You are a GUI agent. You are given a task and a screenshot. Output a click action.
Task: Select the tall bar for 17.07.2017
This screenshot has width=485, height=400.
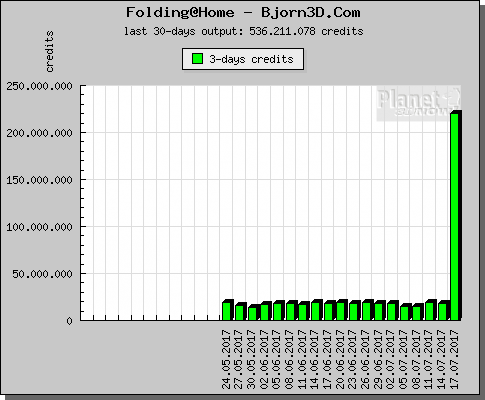click(456, 215)
